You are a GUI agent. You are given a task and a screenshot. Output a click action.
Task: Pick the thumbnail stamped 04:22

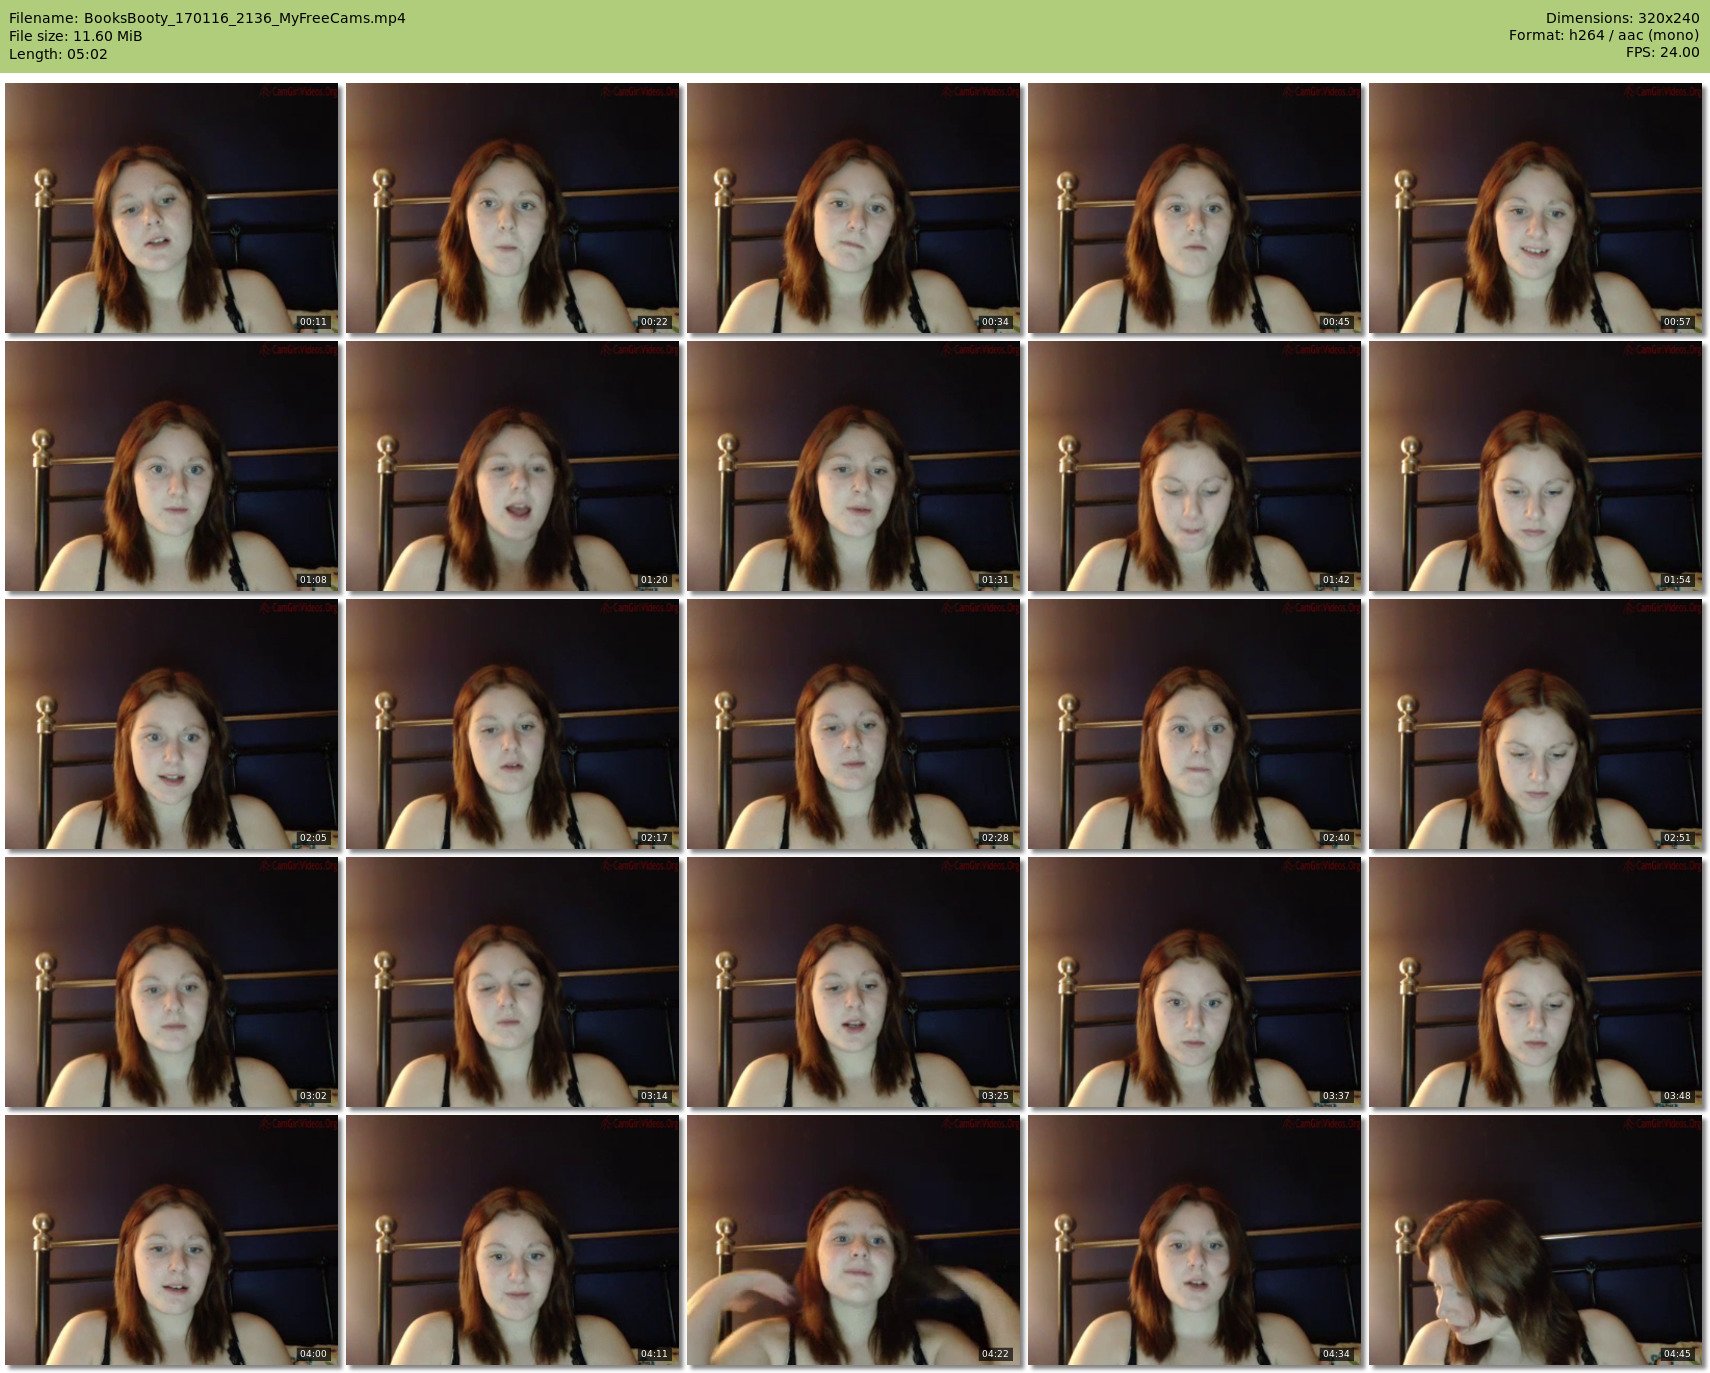(x=854, y=1240)
